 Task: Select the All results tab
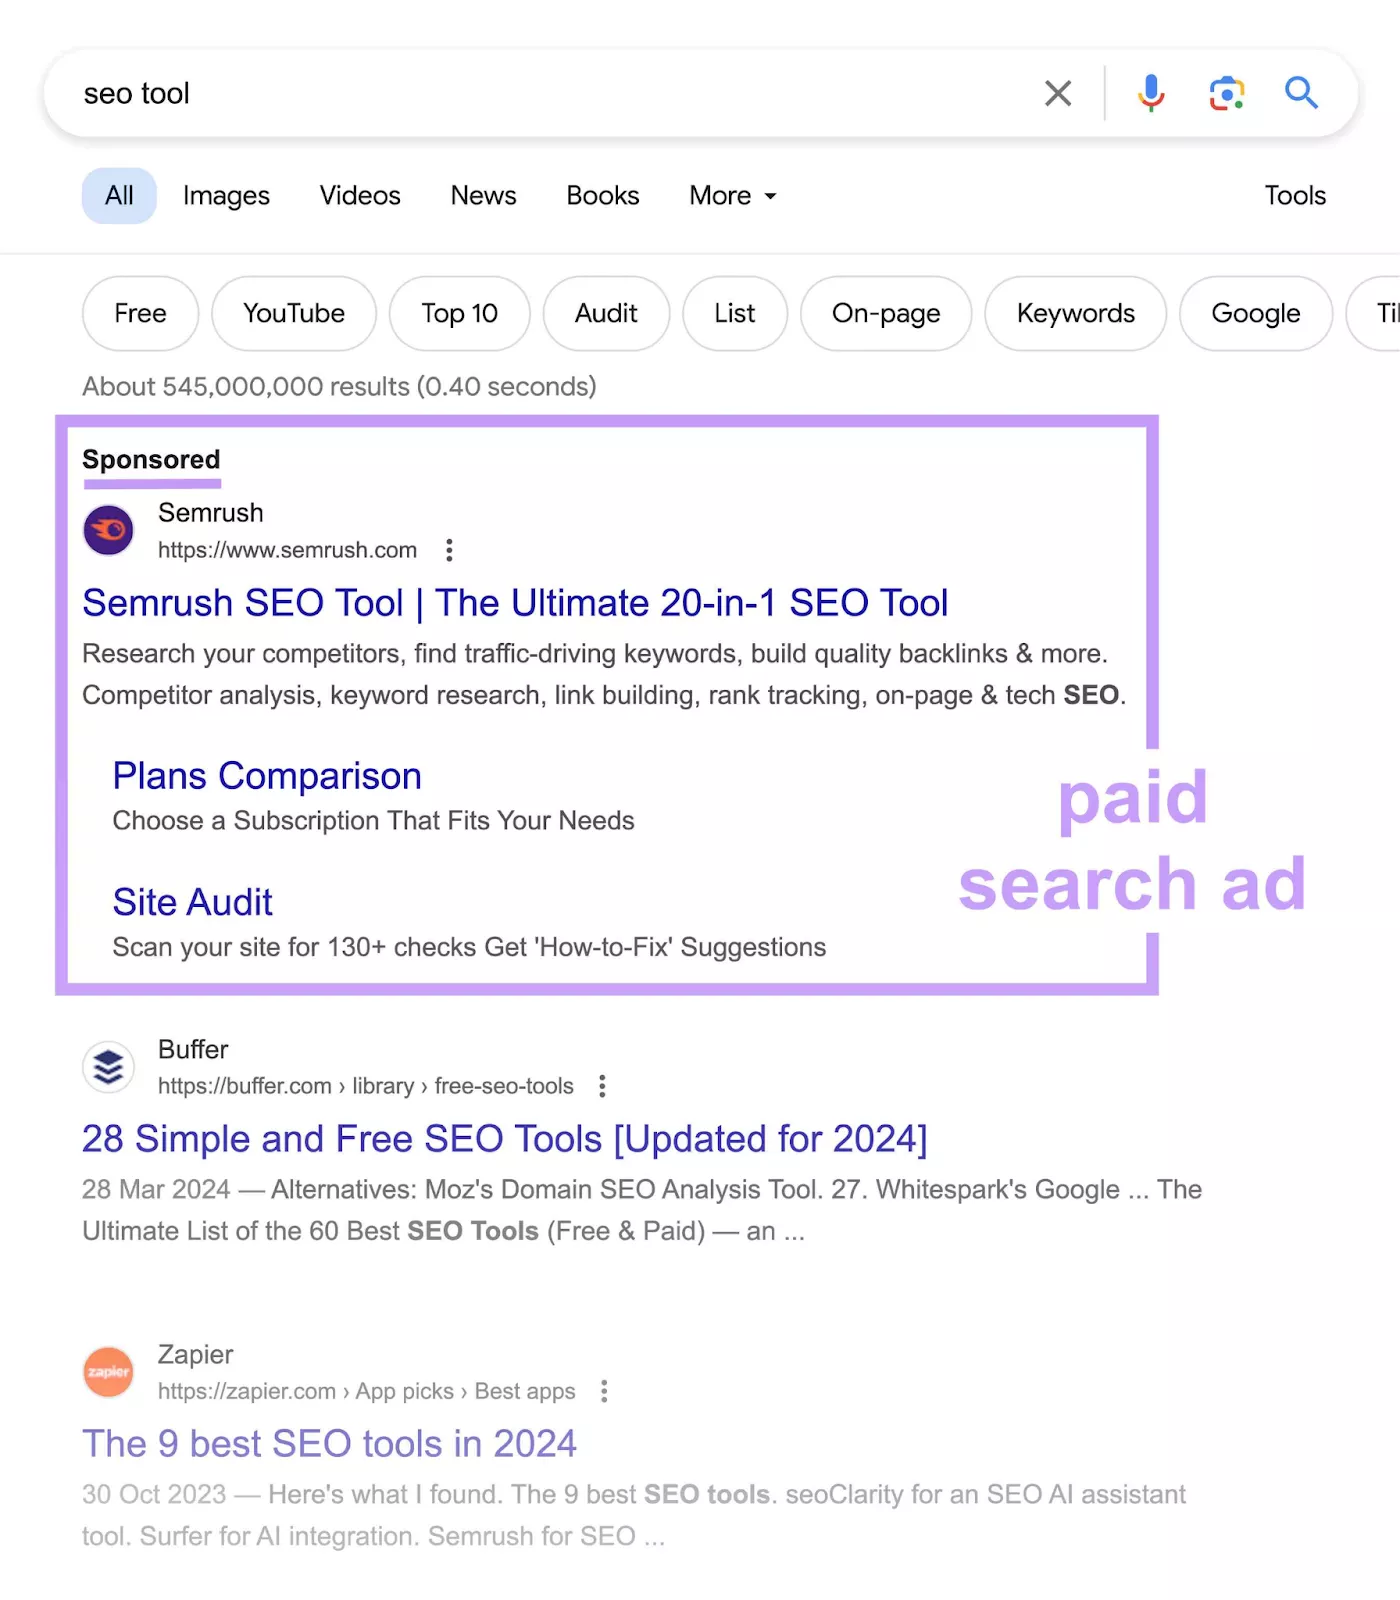coord(119,196)
